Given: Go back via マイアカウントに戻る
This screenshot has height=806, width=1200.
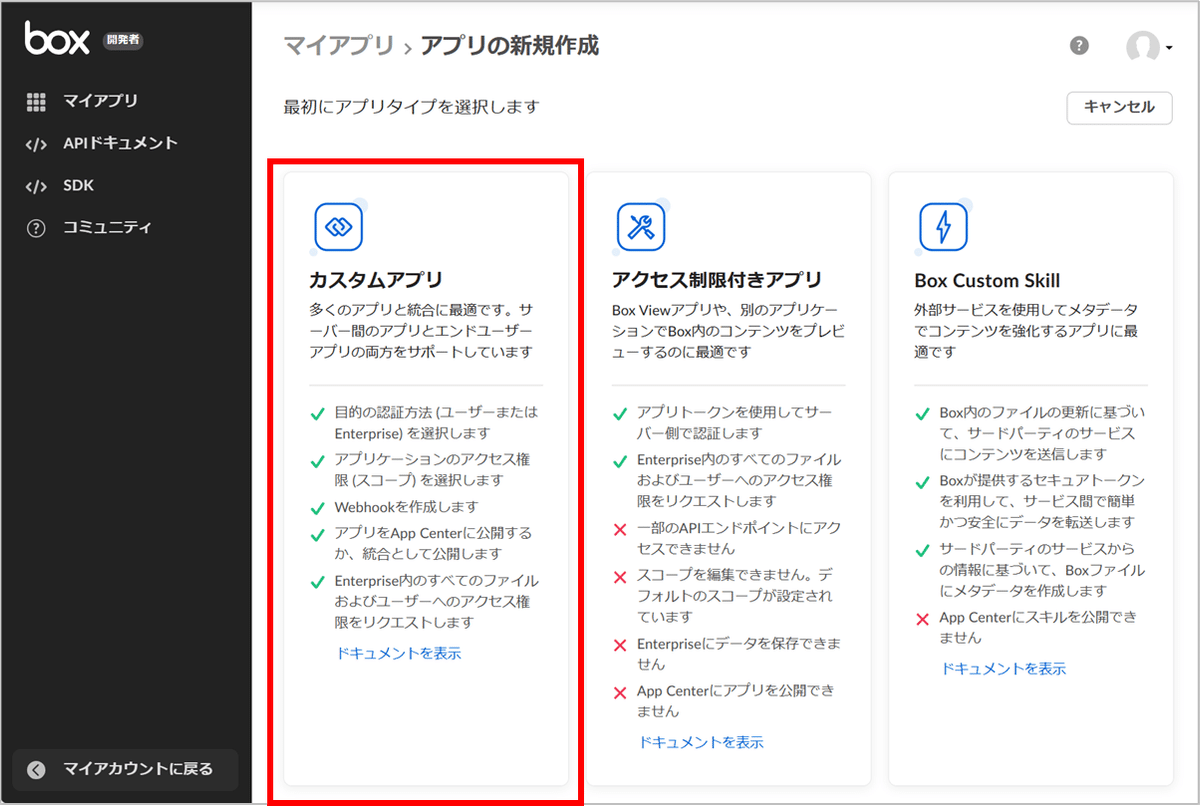Looking at the screenshot, I should click(125, 770).
